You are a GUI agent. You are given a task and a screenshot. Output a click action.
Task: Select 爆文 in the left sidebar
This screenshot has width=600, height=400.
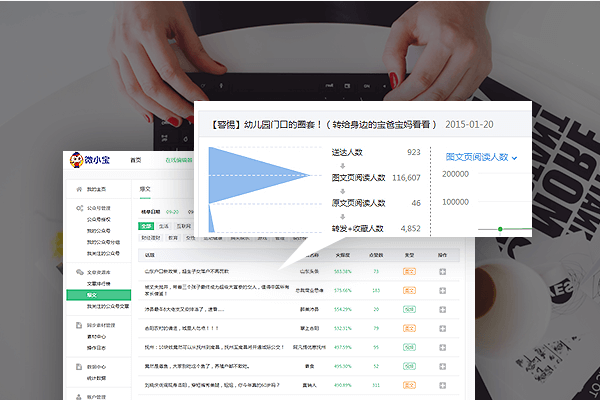click(x=92, y=295)
